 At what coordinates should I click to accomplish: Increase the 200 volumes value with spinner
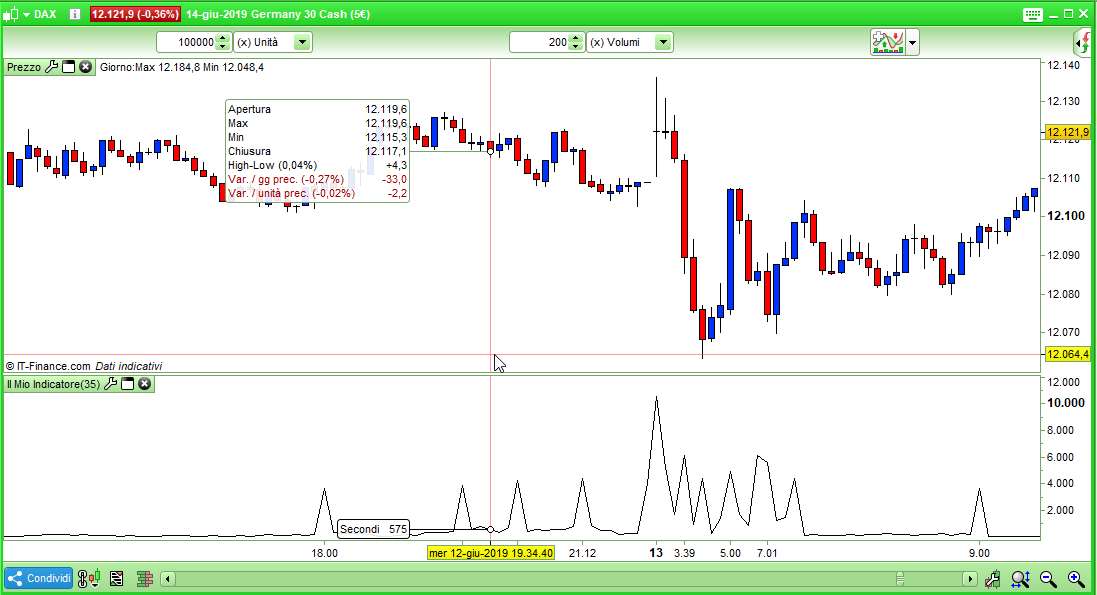[x=575, y=38]
